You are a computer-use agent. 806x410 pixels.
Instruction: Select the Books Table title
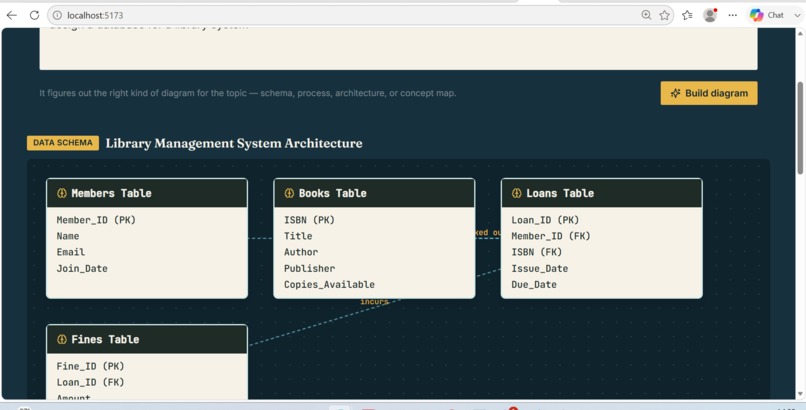point(333,193)
